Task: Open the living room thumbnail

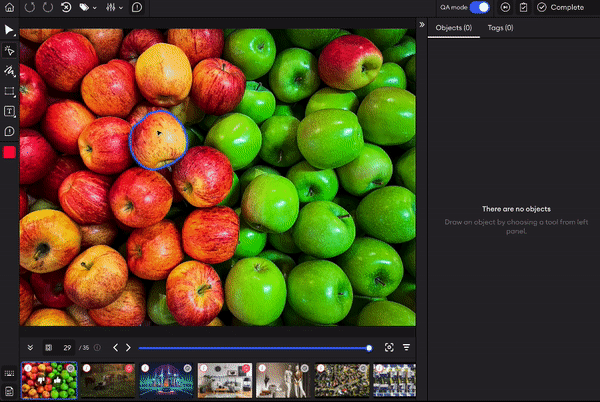Action: (224, 381)
